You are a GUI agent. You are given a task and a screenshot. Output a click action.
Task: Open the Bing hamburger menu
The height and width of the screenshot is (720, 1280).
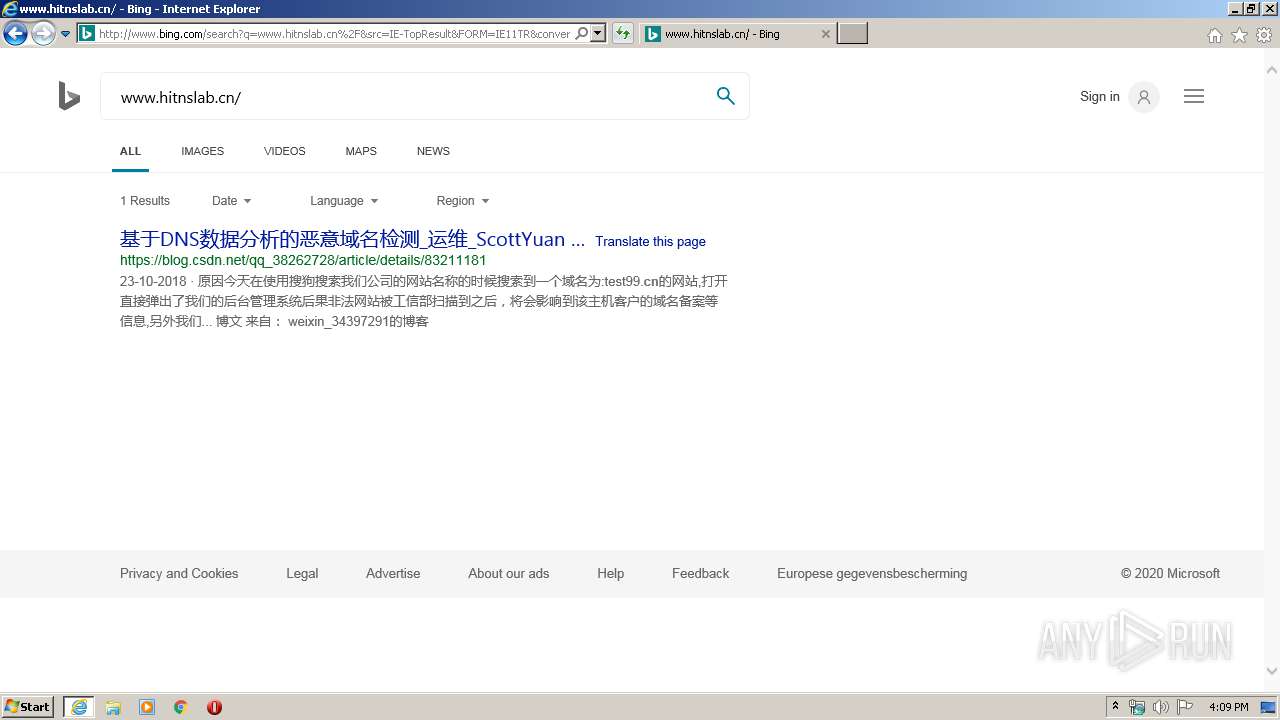tap(1194, 96)
